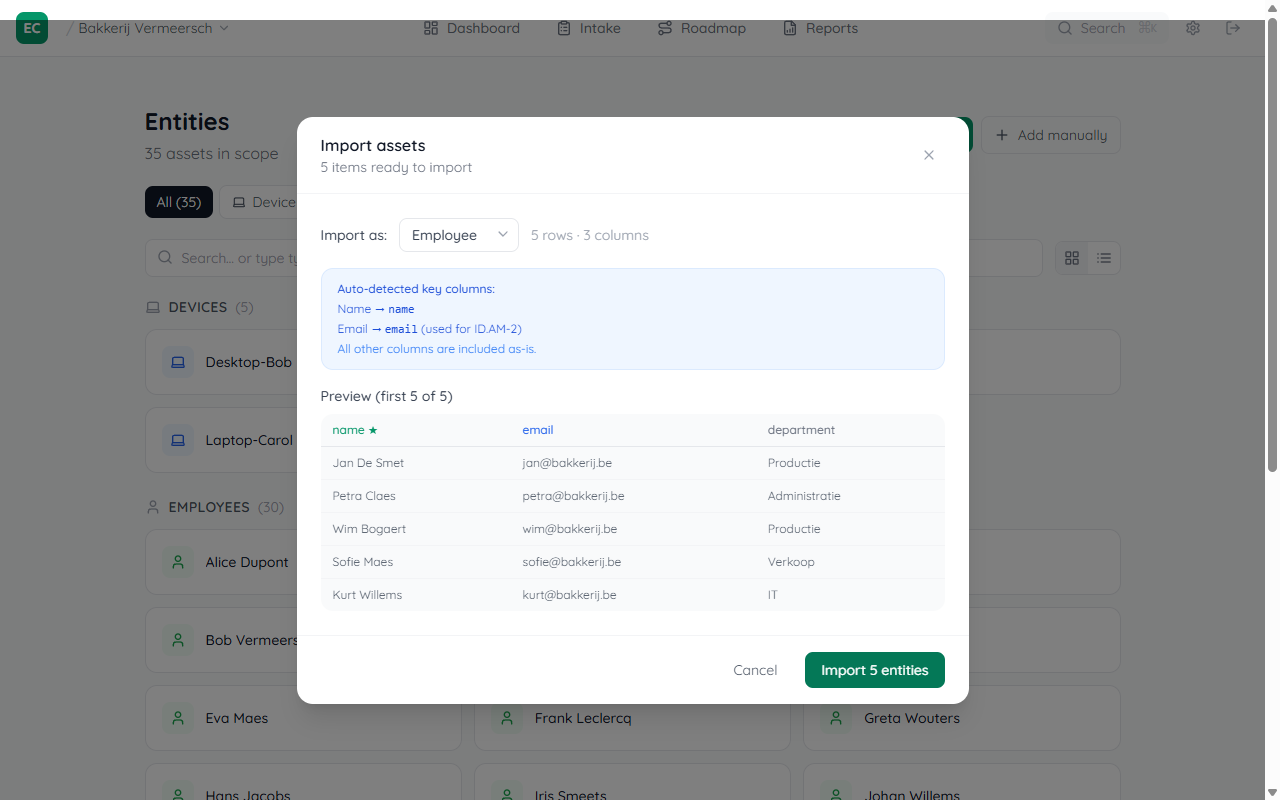Switch to the All (35) tab
1280x800 pixels.
178,202
